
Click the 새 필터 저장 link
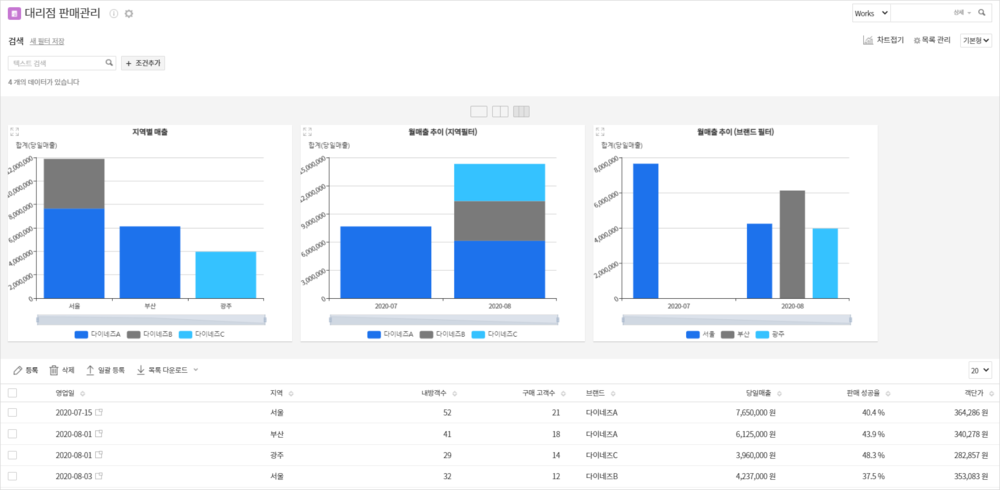[47, 41]
